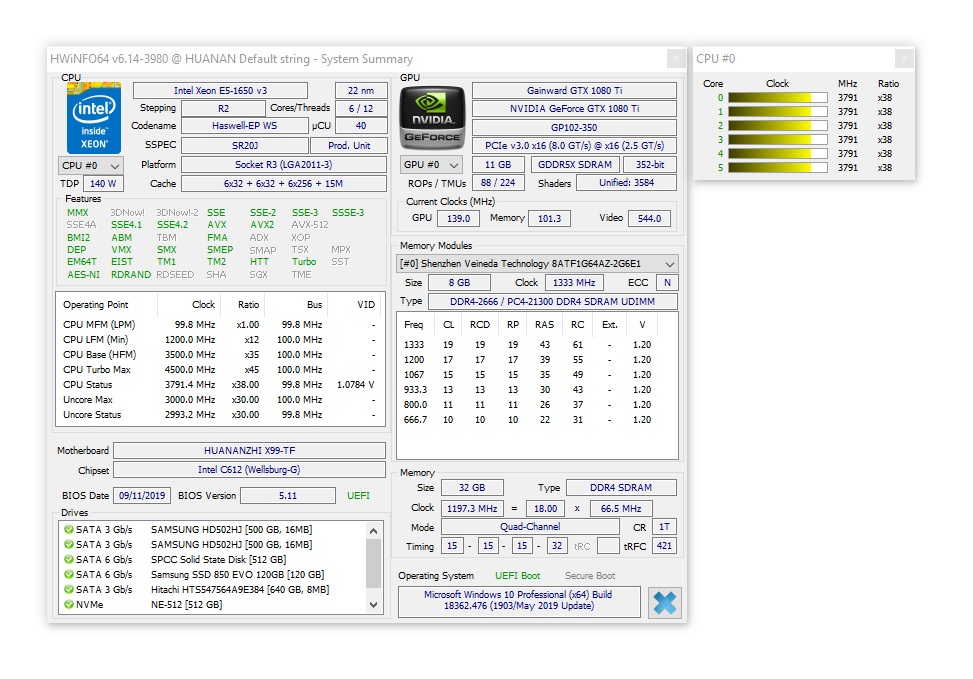Click the tRFC 421 field
Image resolution: width=973 pixels, height=679 pixels.
(664, 546)
